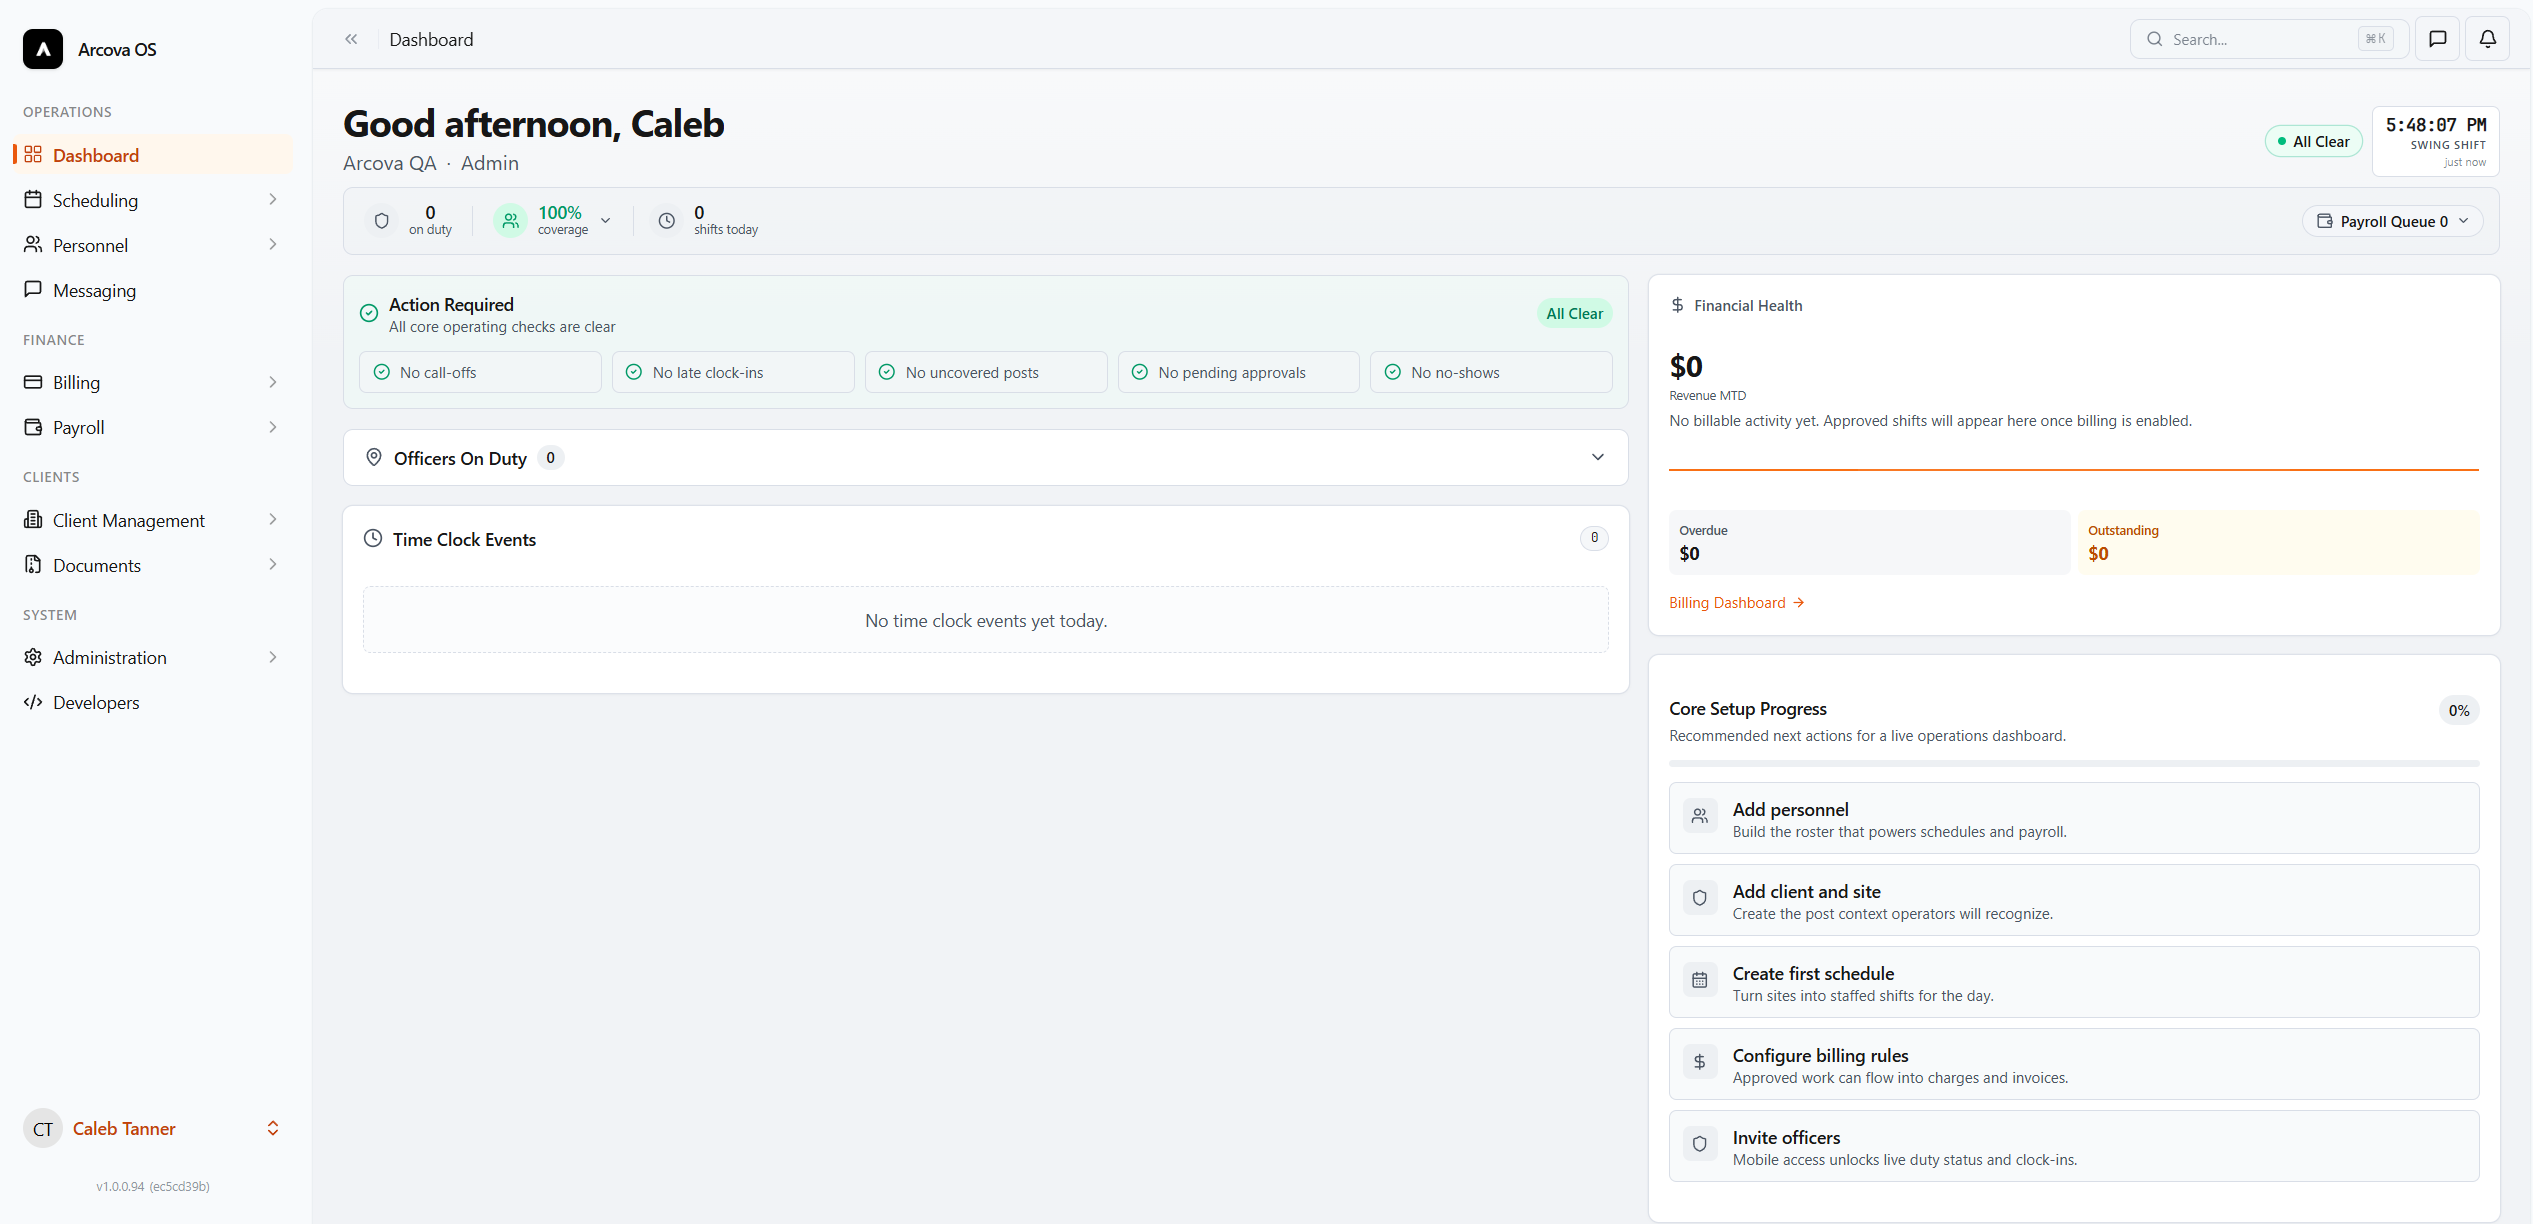The width and height of the screenshot is (2533, 1224).
Task: Expand the Billing submenu chevron
Action: pos(273,382)
